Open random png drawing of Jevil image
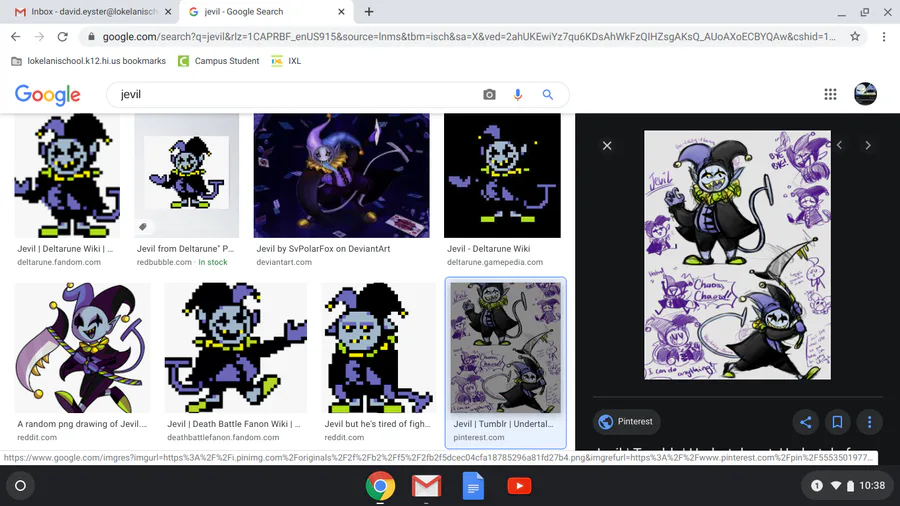 (82, 348)
